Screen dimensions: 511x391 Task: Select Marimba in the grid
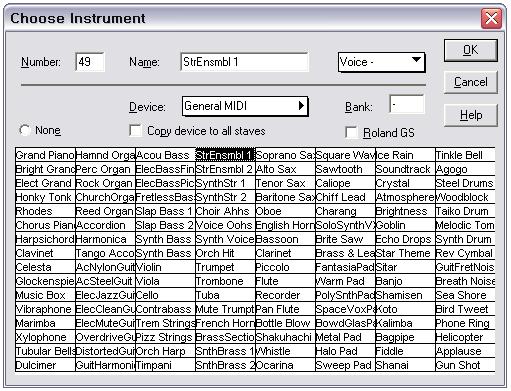[46, 323]
